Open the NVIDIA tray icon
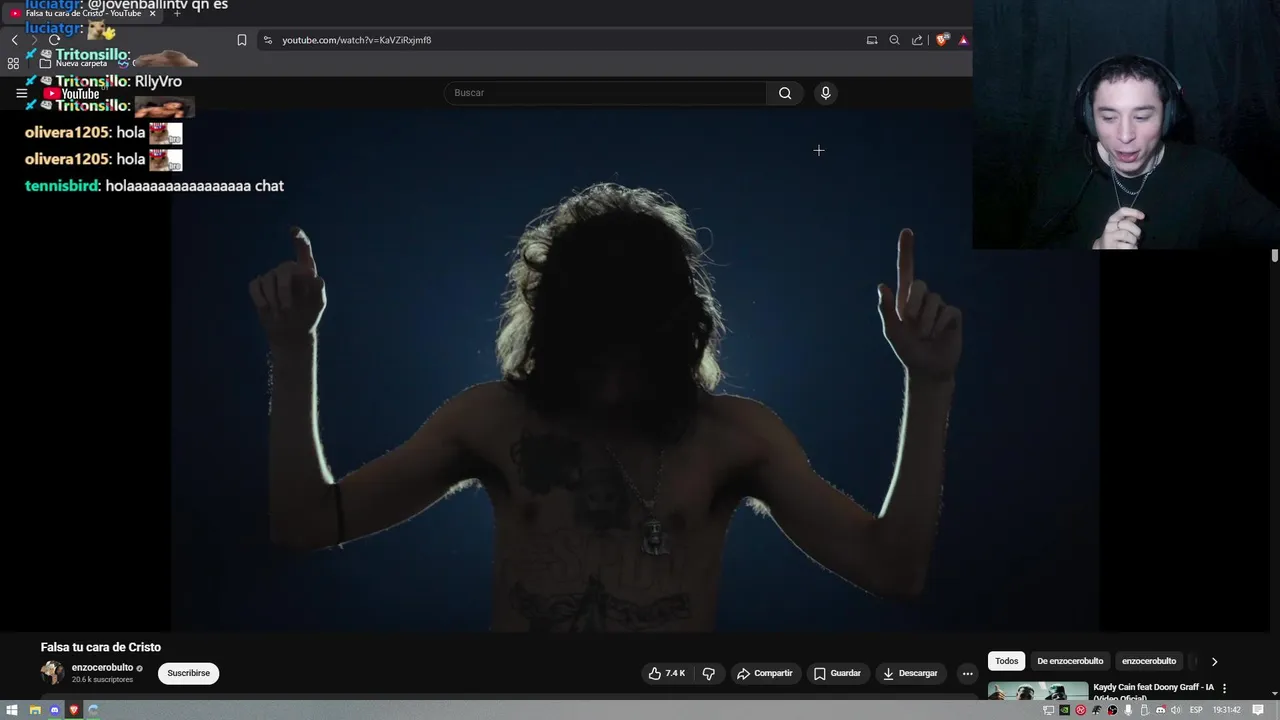The image size is (1280, 720). (1064, 710)
